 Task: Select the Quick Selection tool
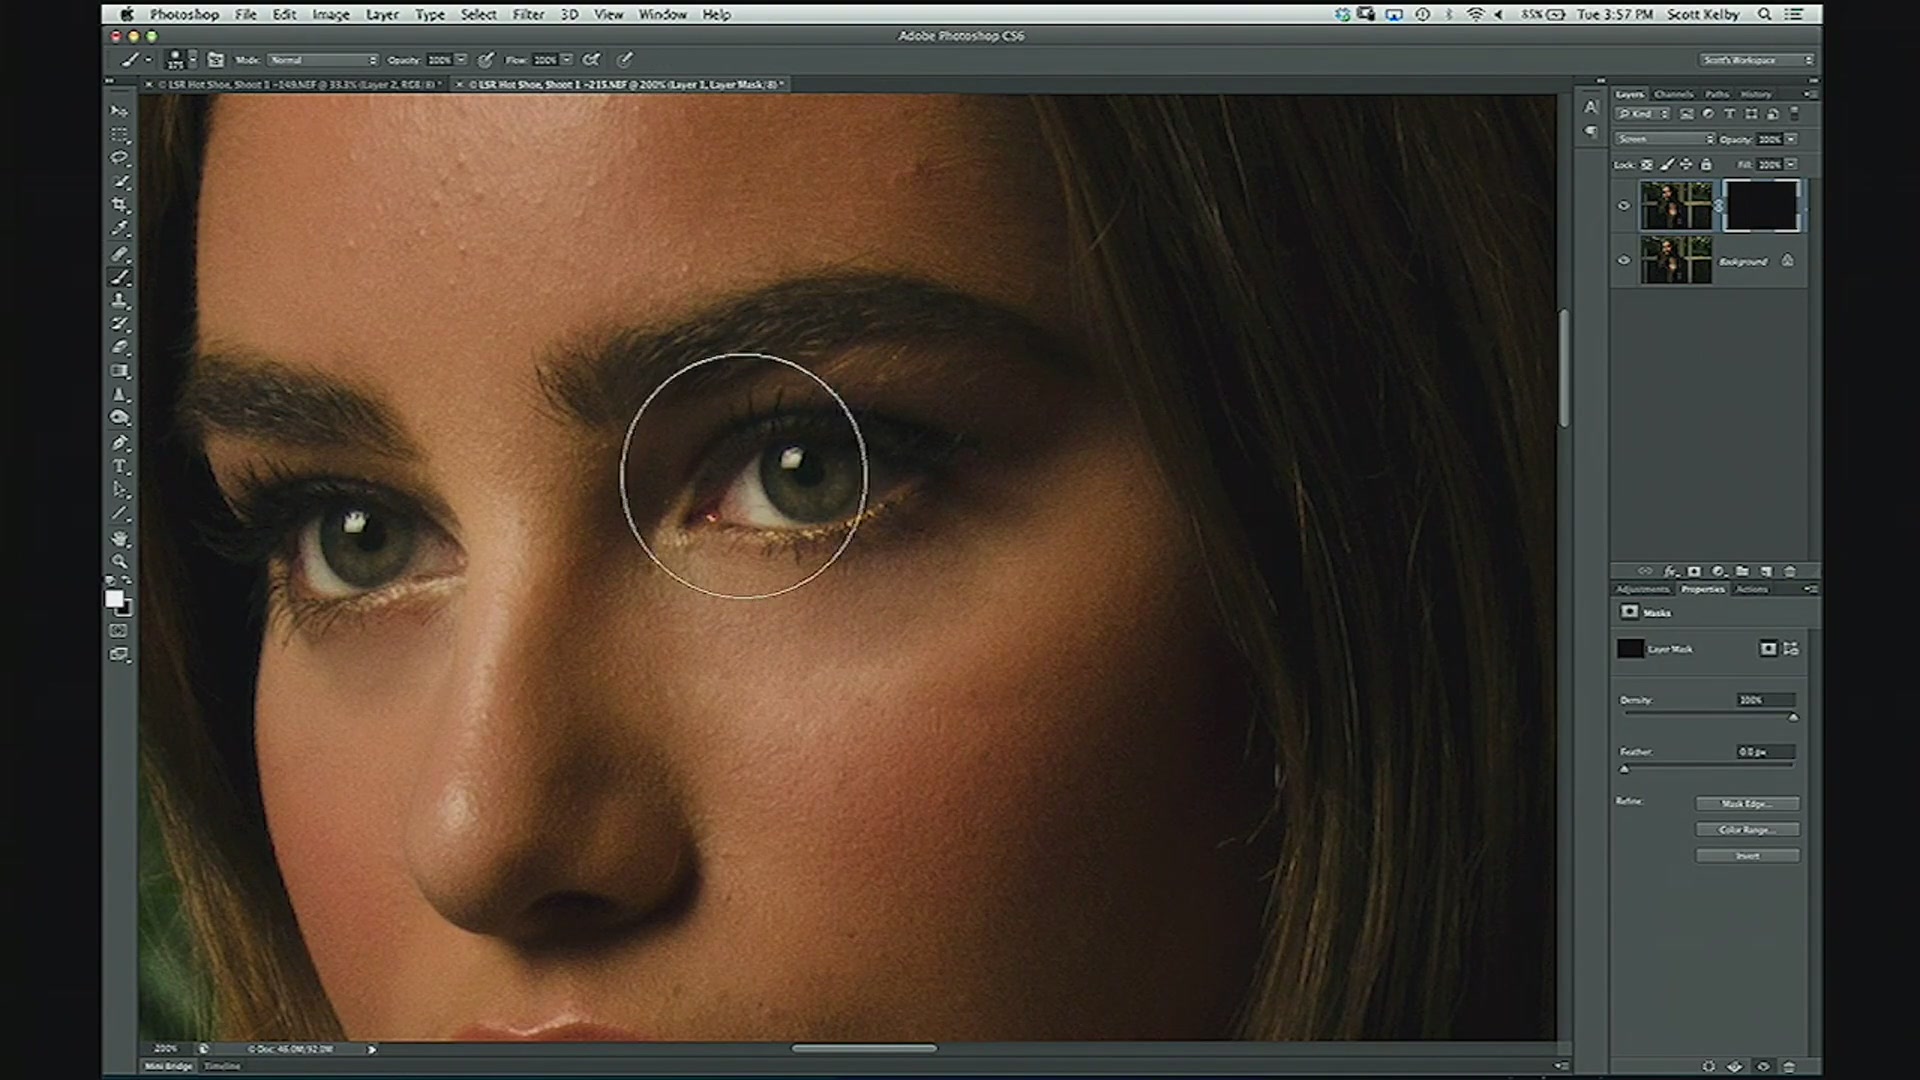pyautogui.click(x=120, y=181)
